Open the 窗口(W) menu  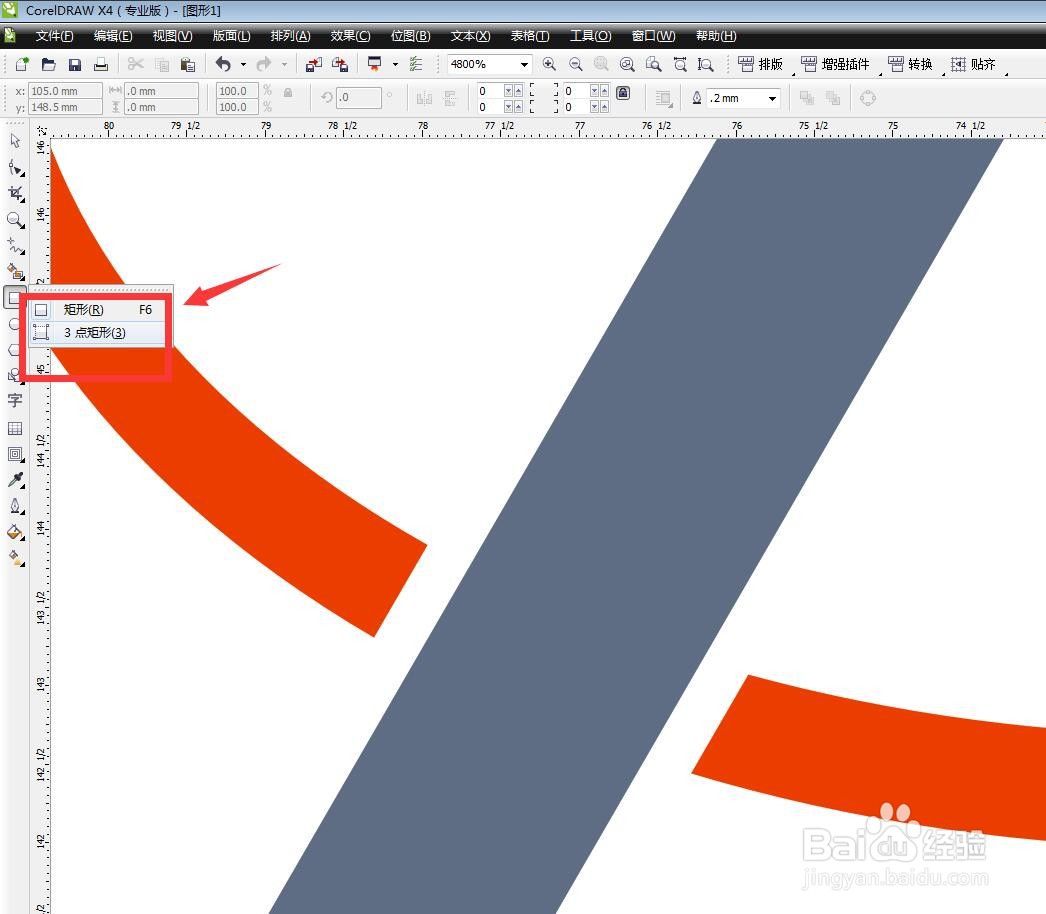click(653, 35)
